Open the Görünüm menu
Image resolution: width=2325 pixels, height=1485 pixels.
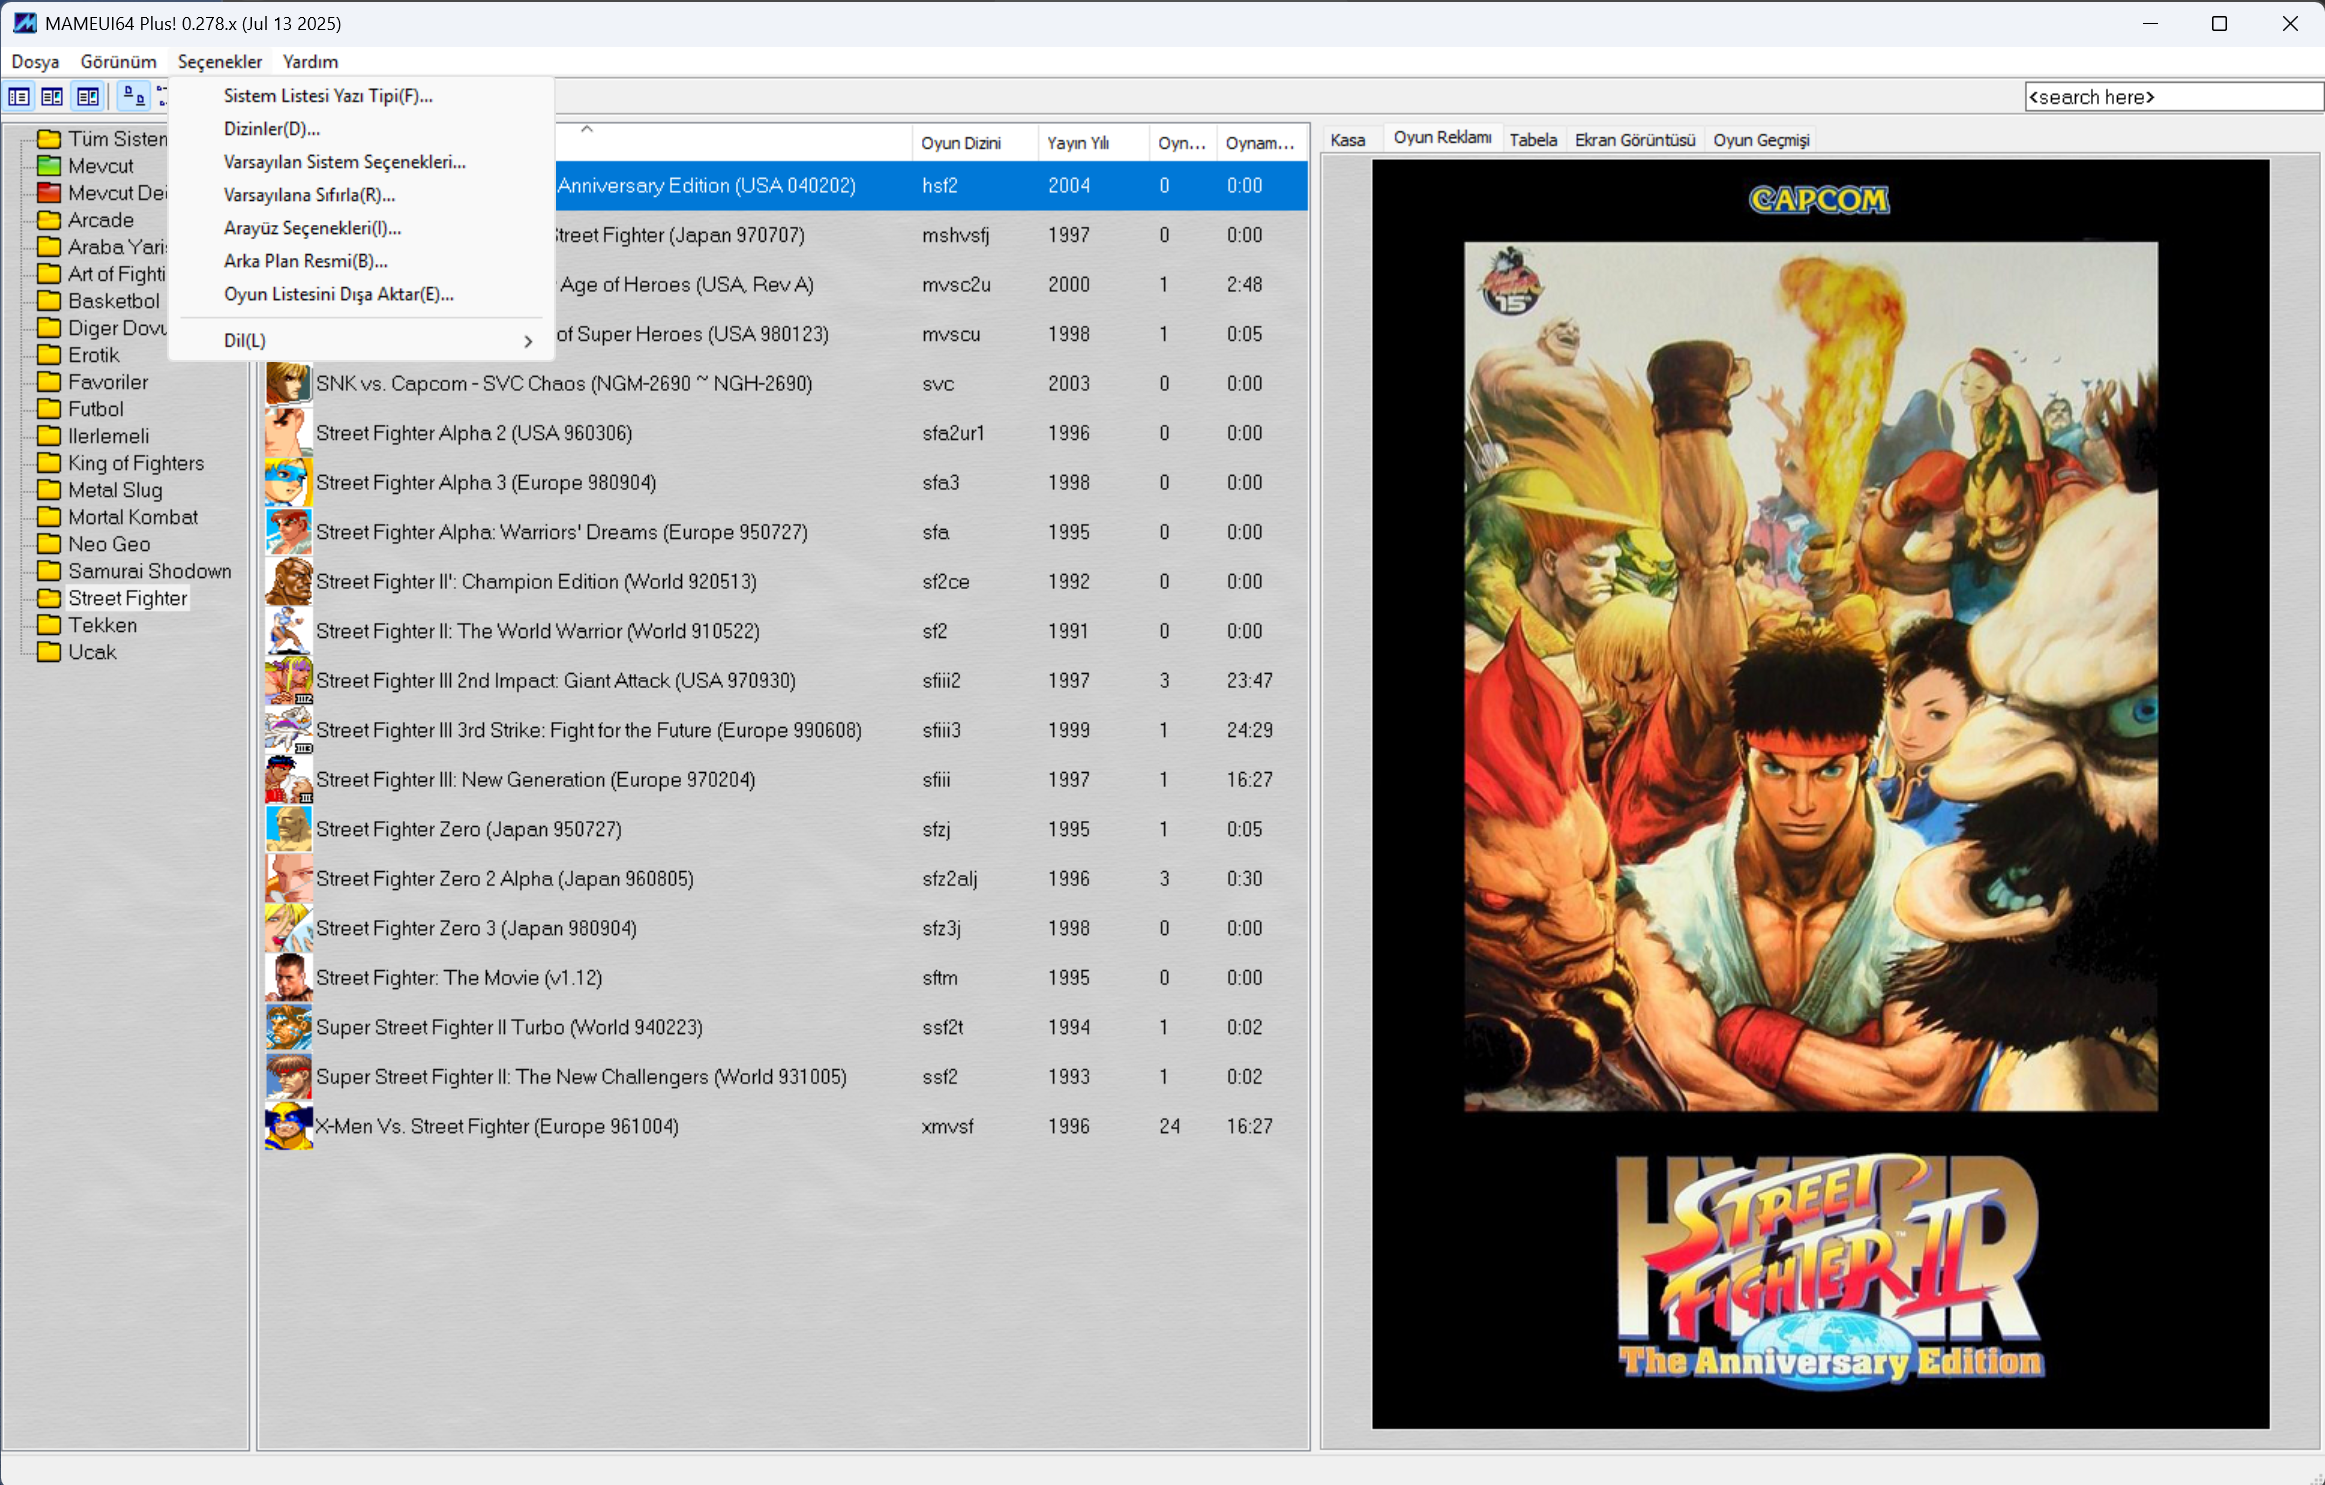(x=118, y=62)
